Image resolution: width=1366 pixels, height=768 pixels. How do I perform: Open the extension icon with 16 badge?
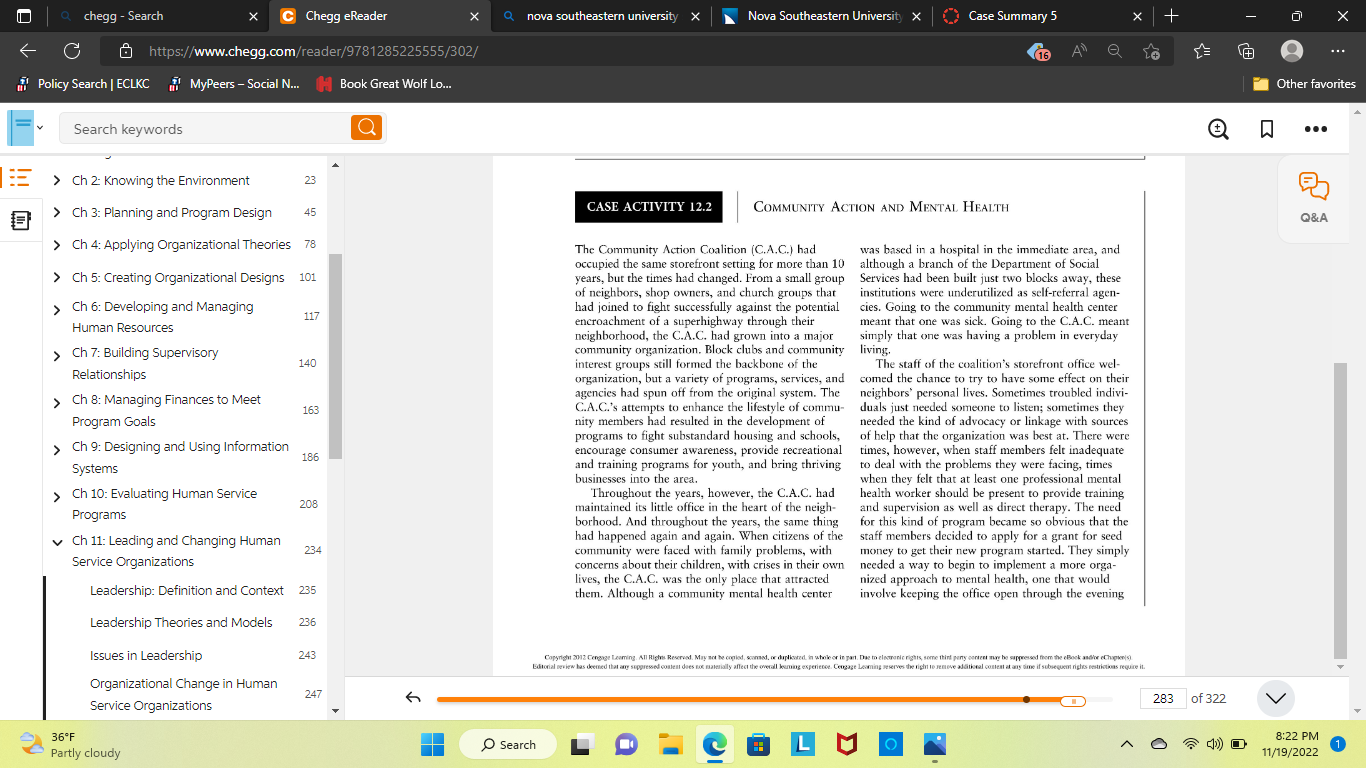[x=1038, y=51]
